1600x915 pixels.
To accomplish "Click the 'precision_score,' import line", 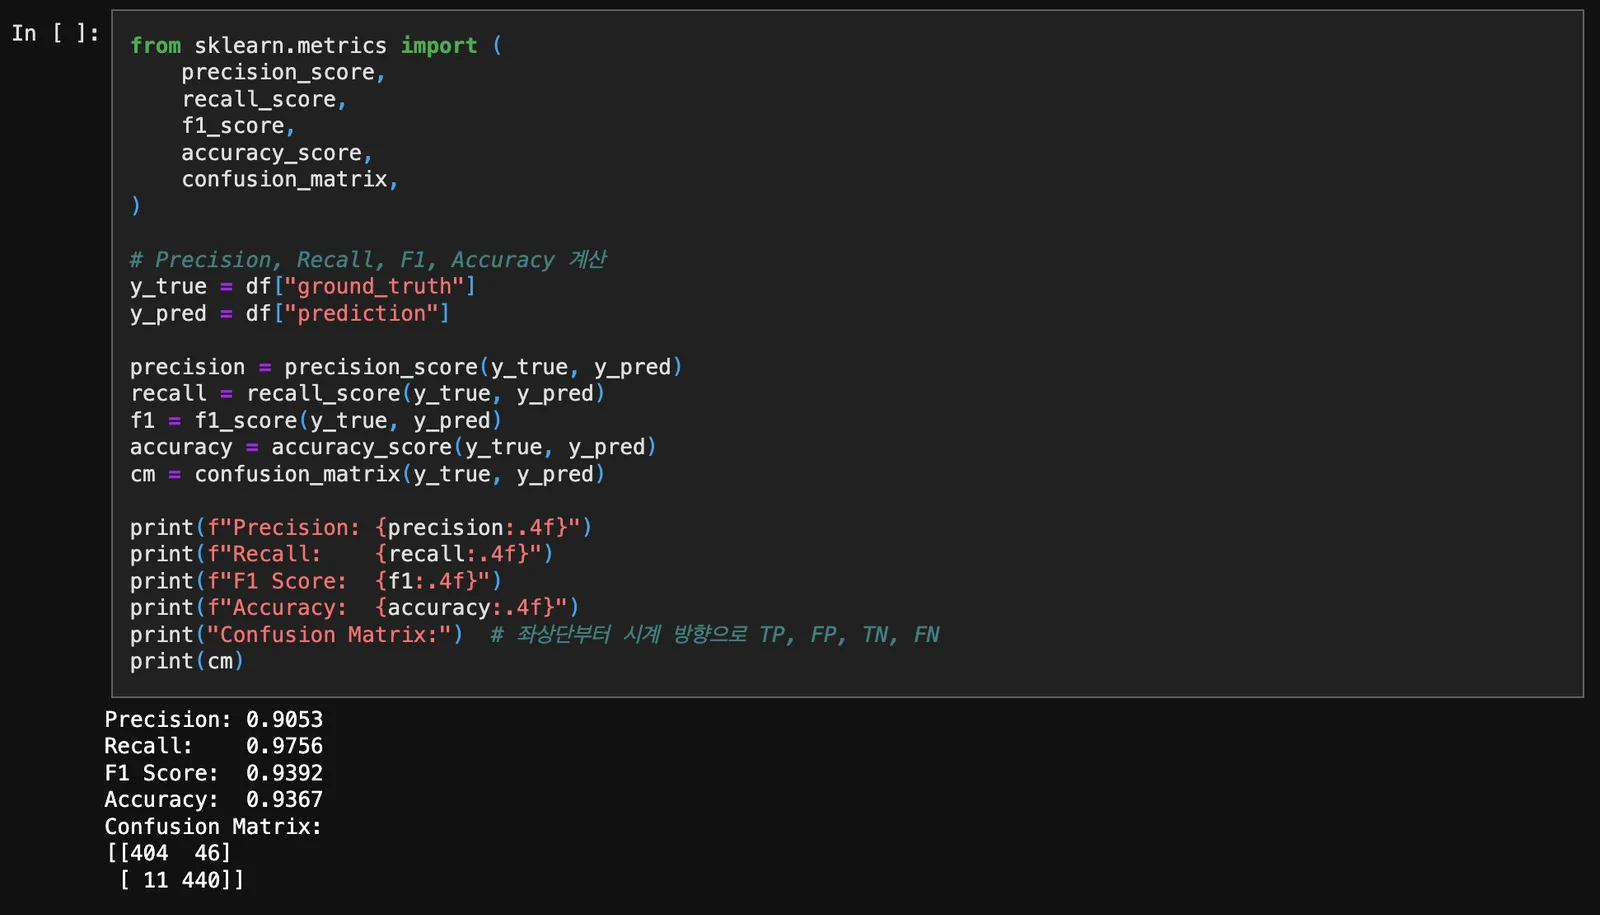I will (x=283, y=72).
